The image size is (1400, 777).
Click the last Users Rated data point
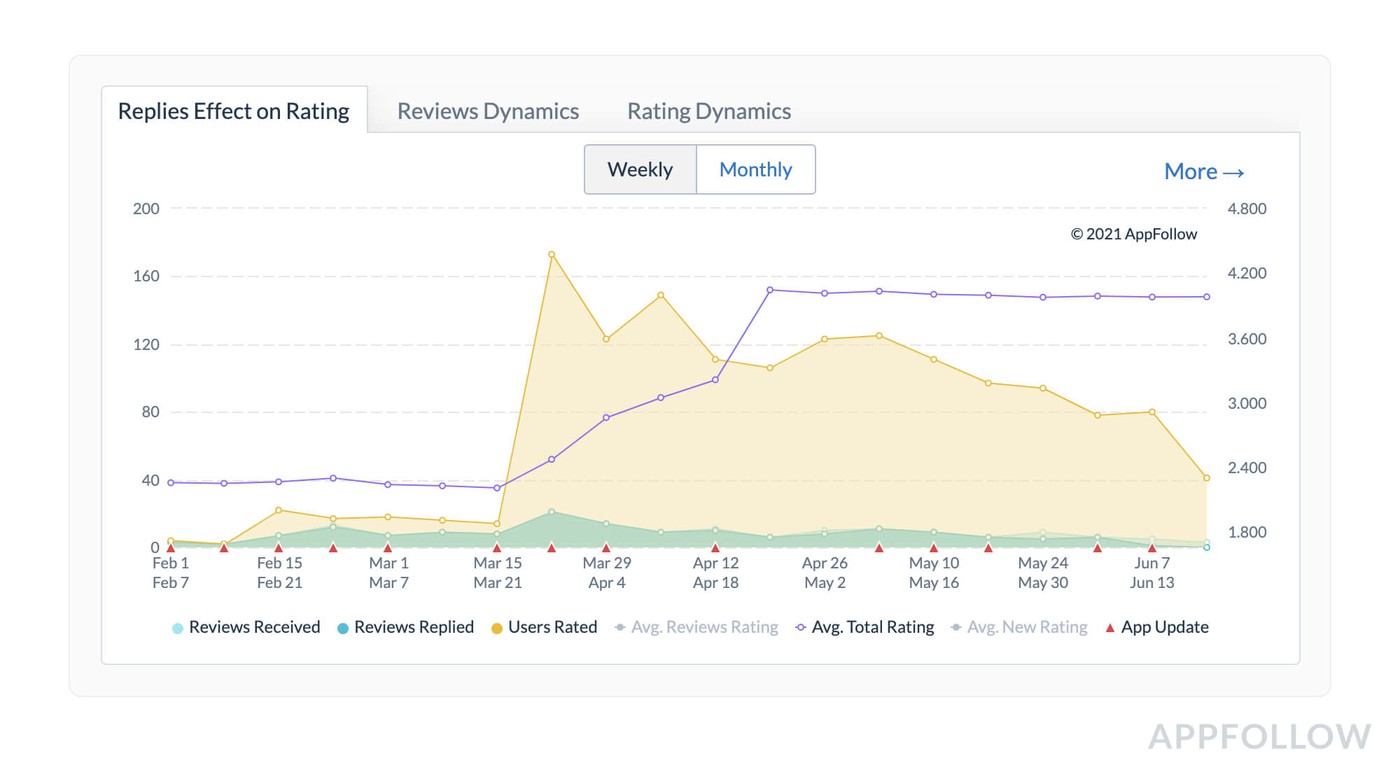pos(1207,478)
